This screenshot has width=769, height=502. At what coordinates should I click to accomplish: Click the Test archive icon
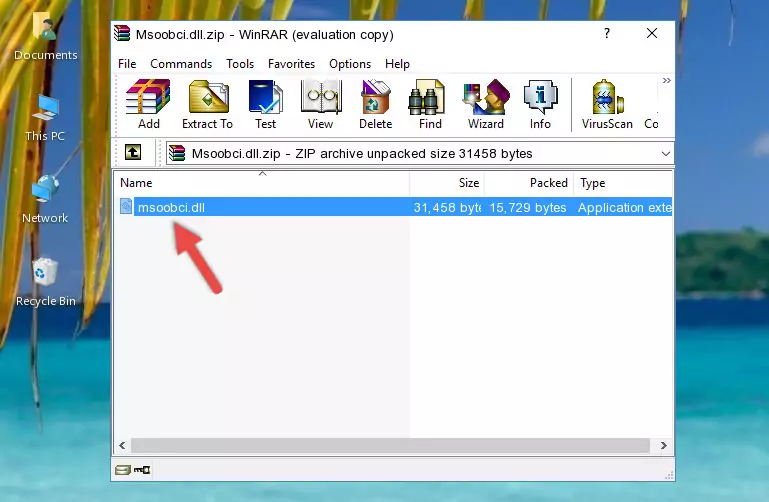pyautogui.click(x=265, y=104)
